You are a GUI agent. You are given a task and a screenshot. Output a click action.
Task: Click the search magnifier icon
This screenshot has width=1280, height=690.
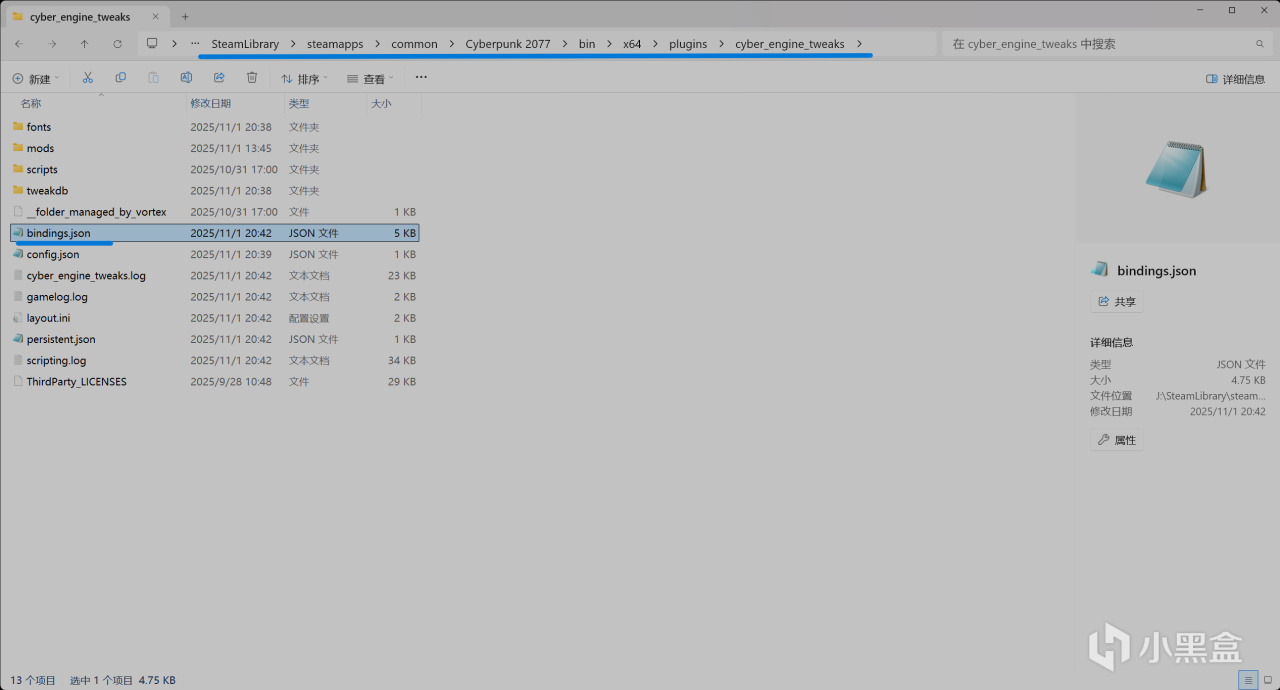pyautogui.click(x=1260, y=44)
